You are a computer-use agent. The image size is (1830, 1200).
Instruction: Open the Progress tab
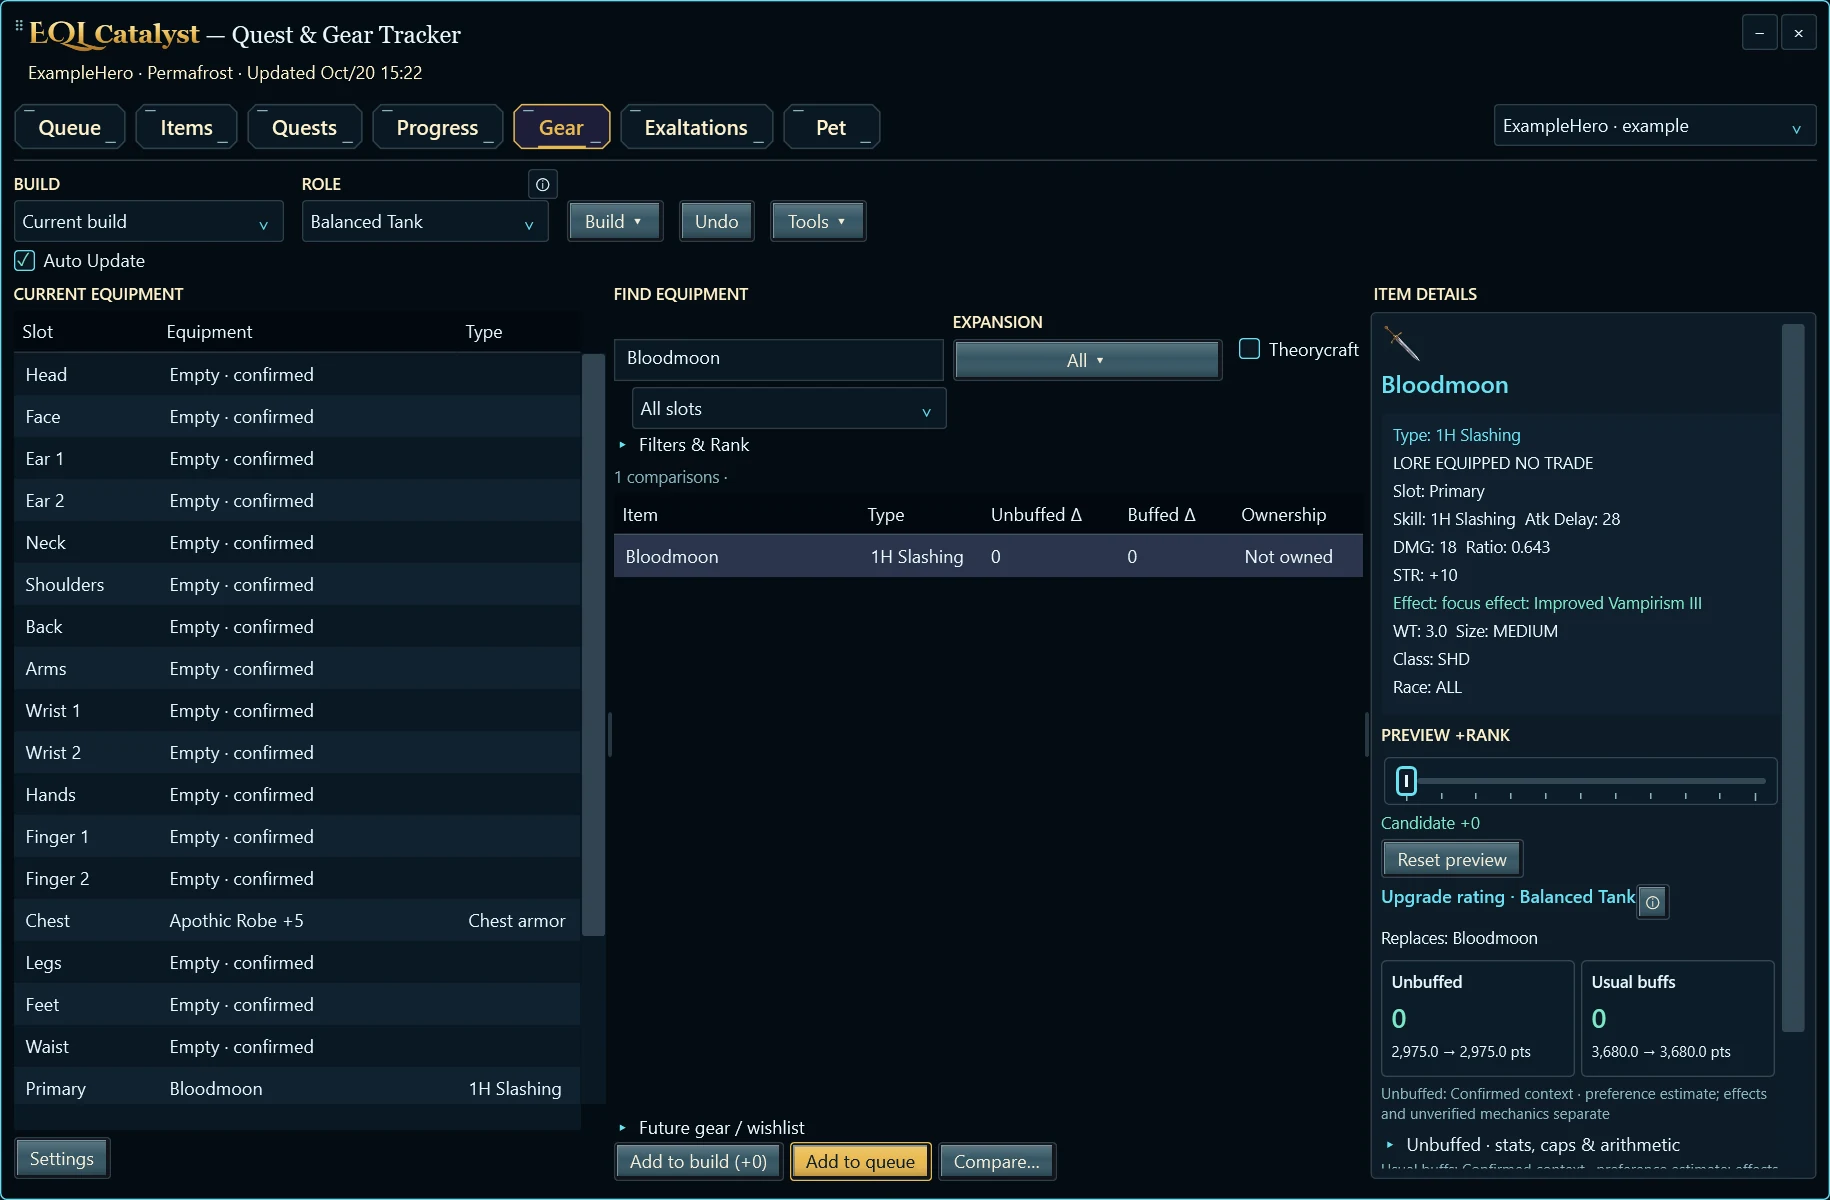pos(437,127)
